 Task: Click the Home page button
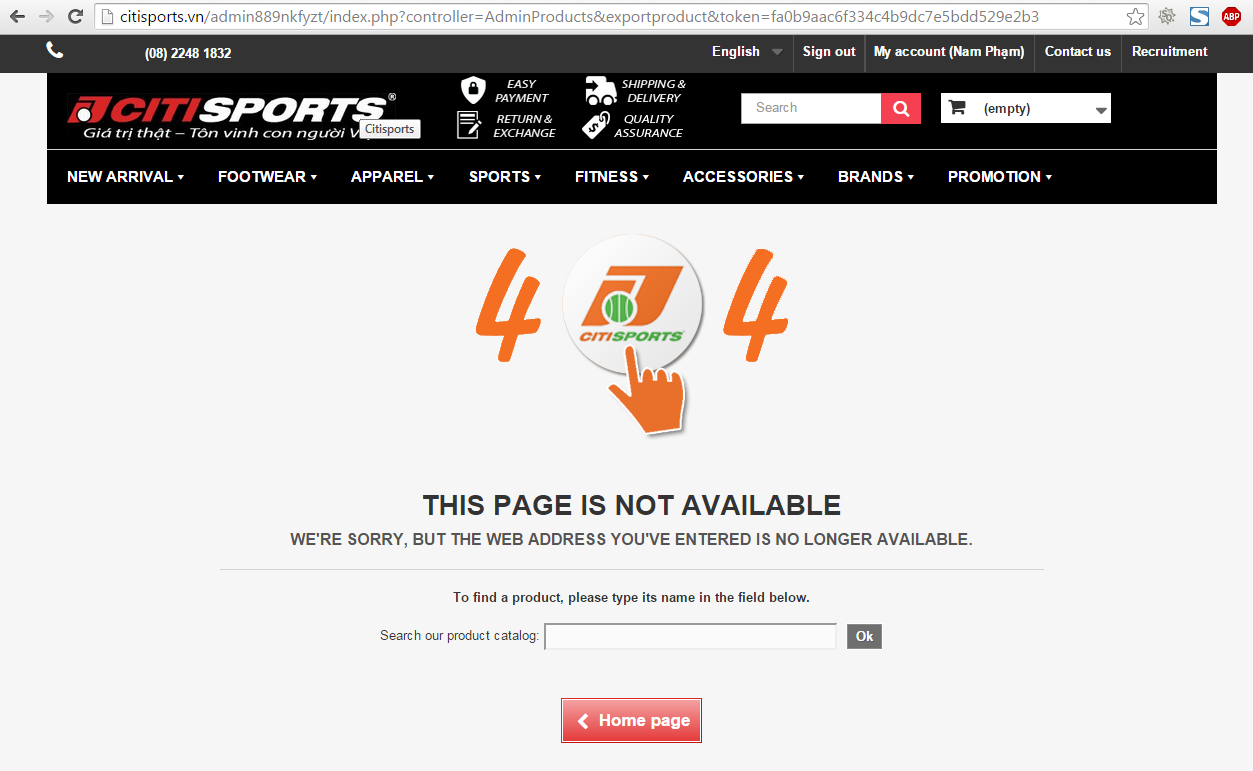[631, 720]
